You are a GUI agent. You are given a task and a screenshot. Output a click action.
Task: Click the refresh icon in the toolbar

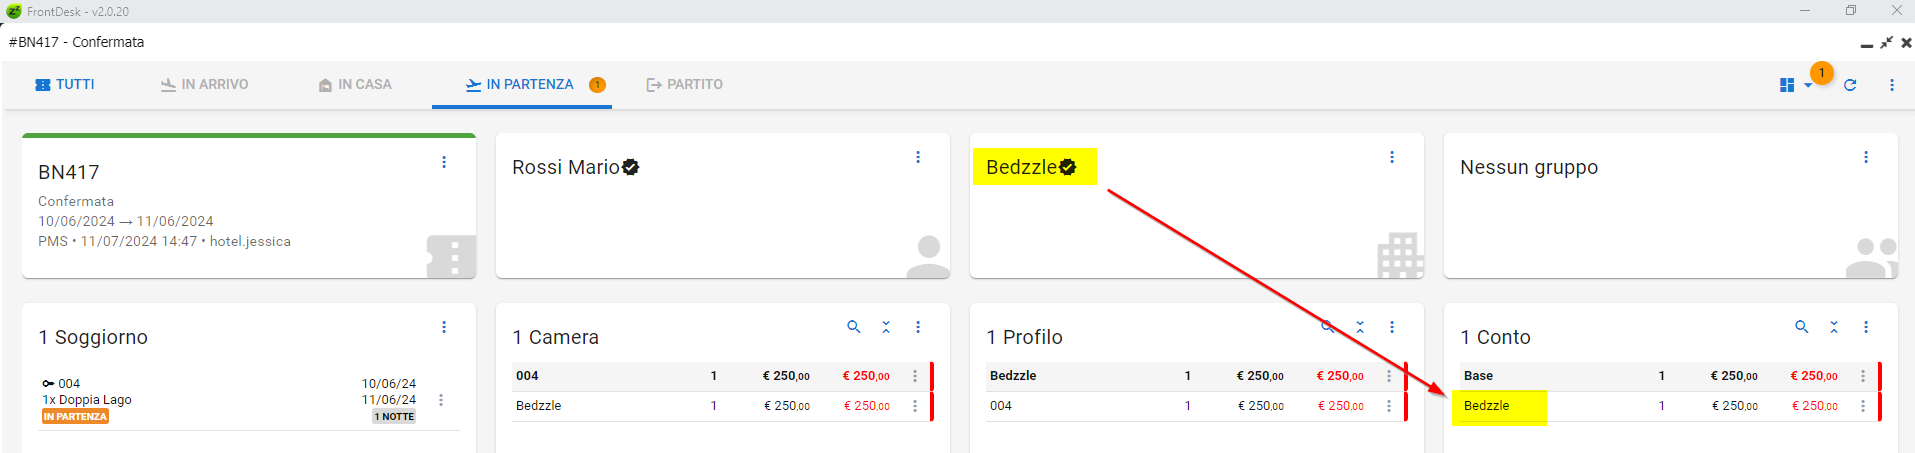[1850, 85]
